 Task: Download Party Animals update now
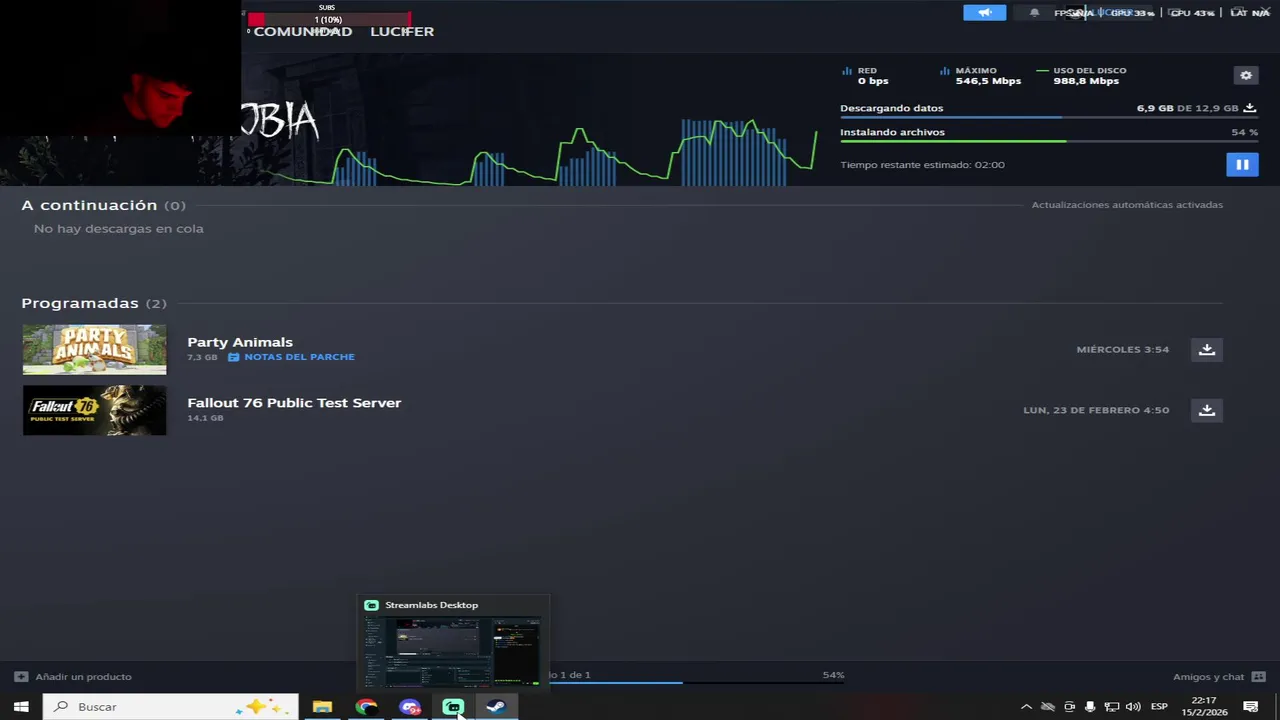1207,349
